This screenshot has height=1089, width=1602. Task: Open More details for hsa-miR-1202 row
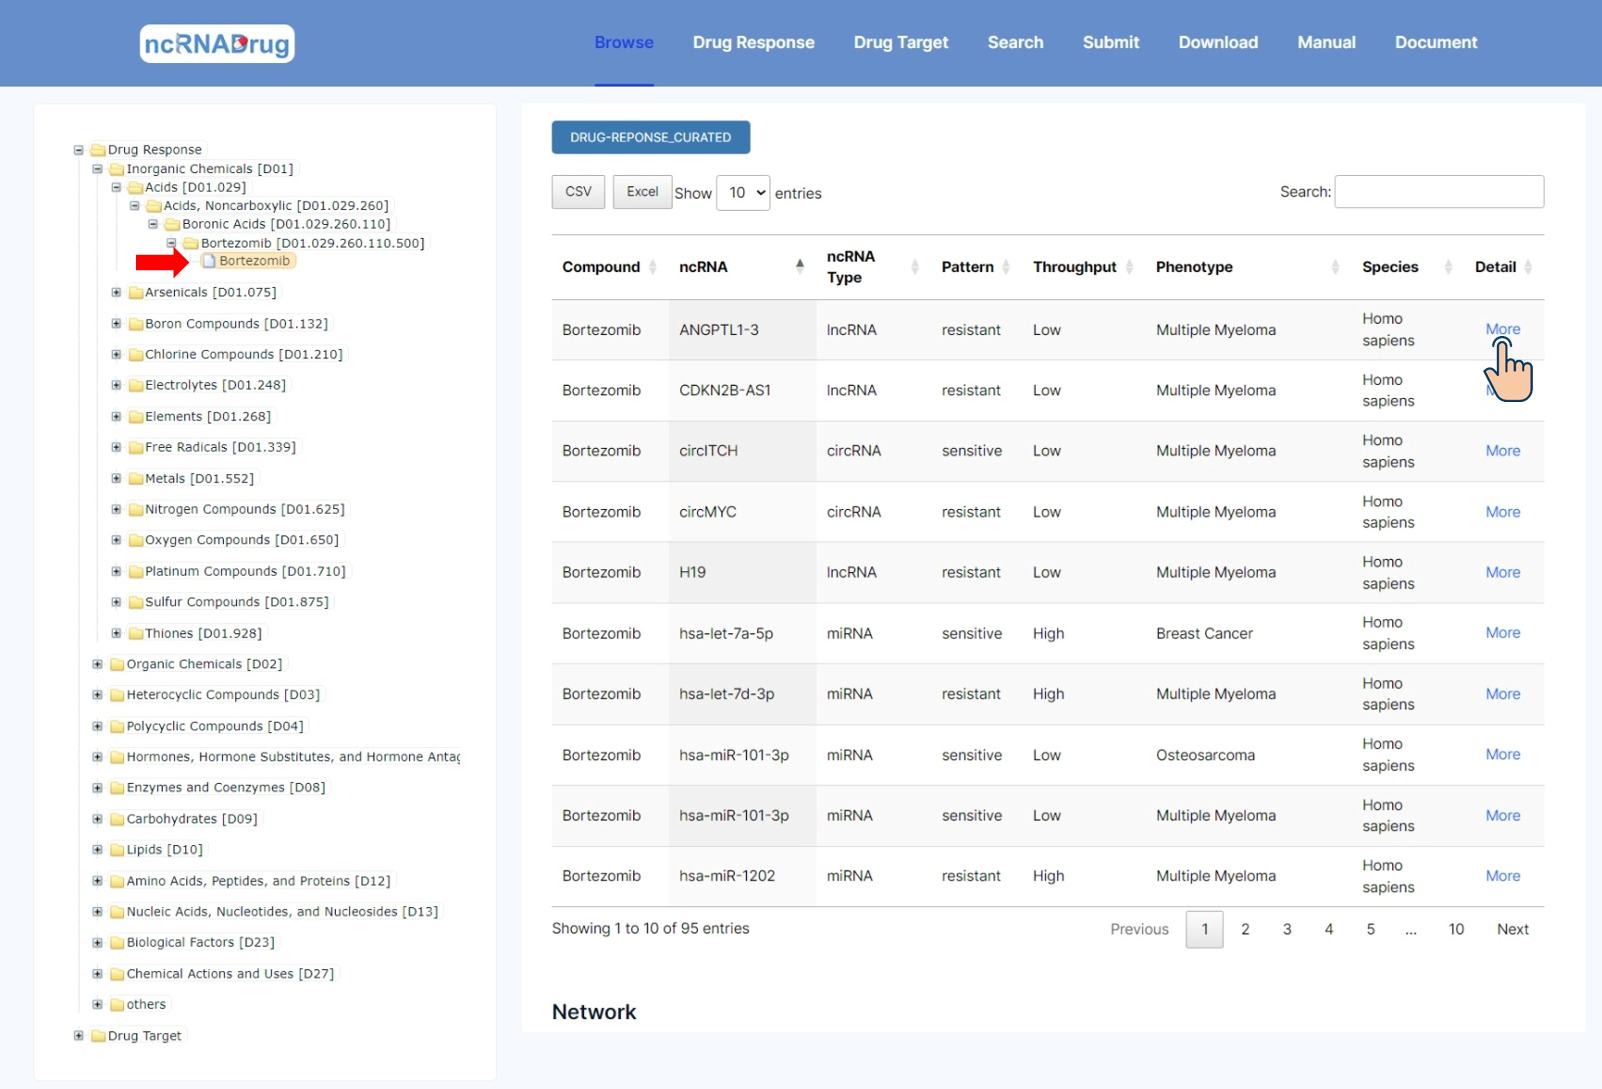pos(1502,876)
